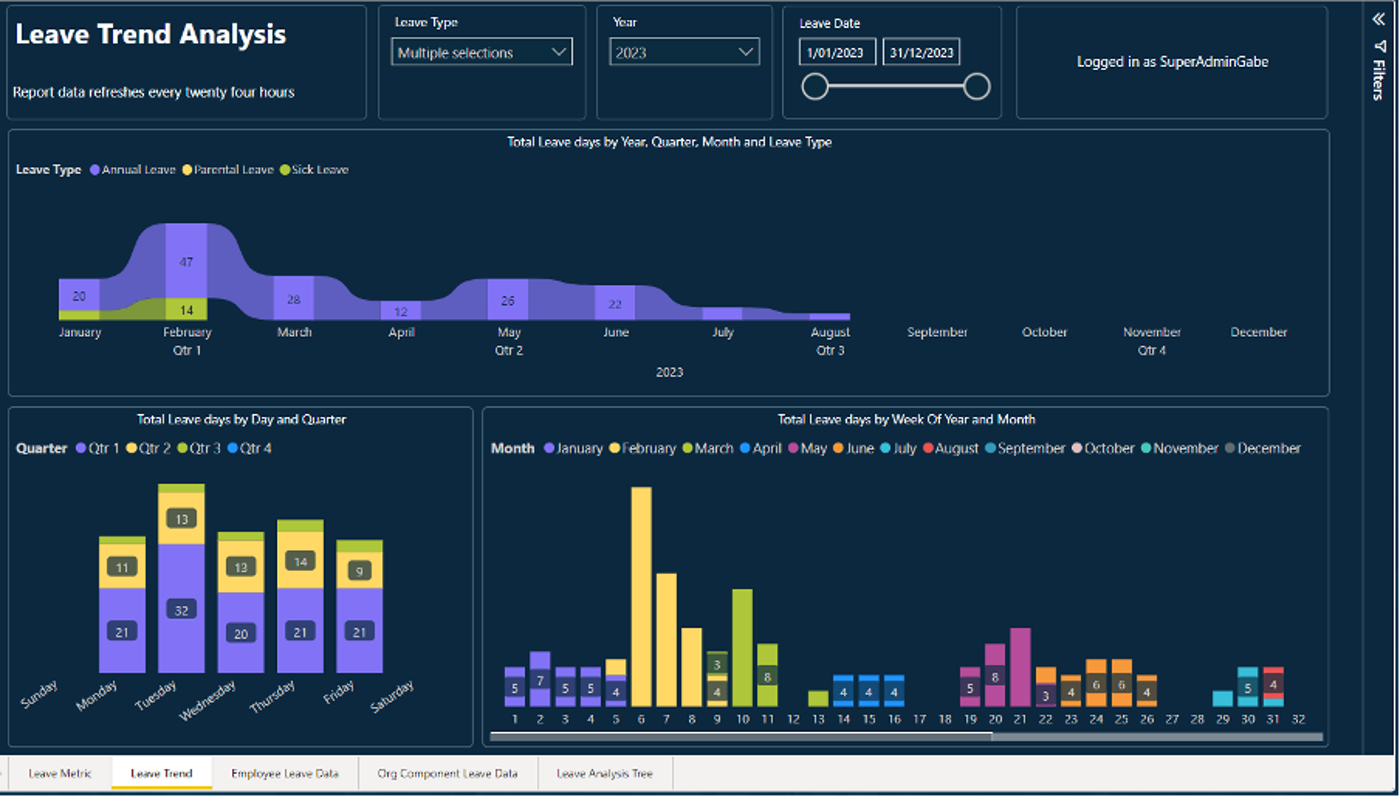Expand the Filters pane double-chevron icon
This screenshot has height=796, width=1400.
(1378, 19)
